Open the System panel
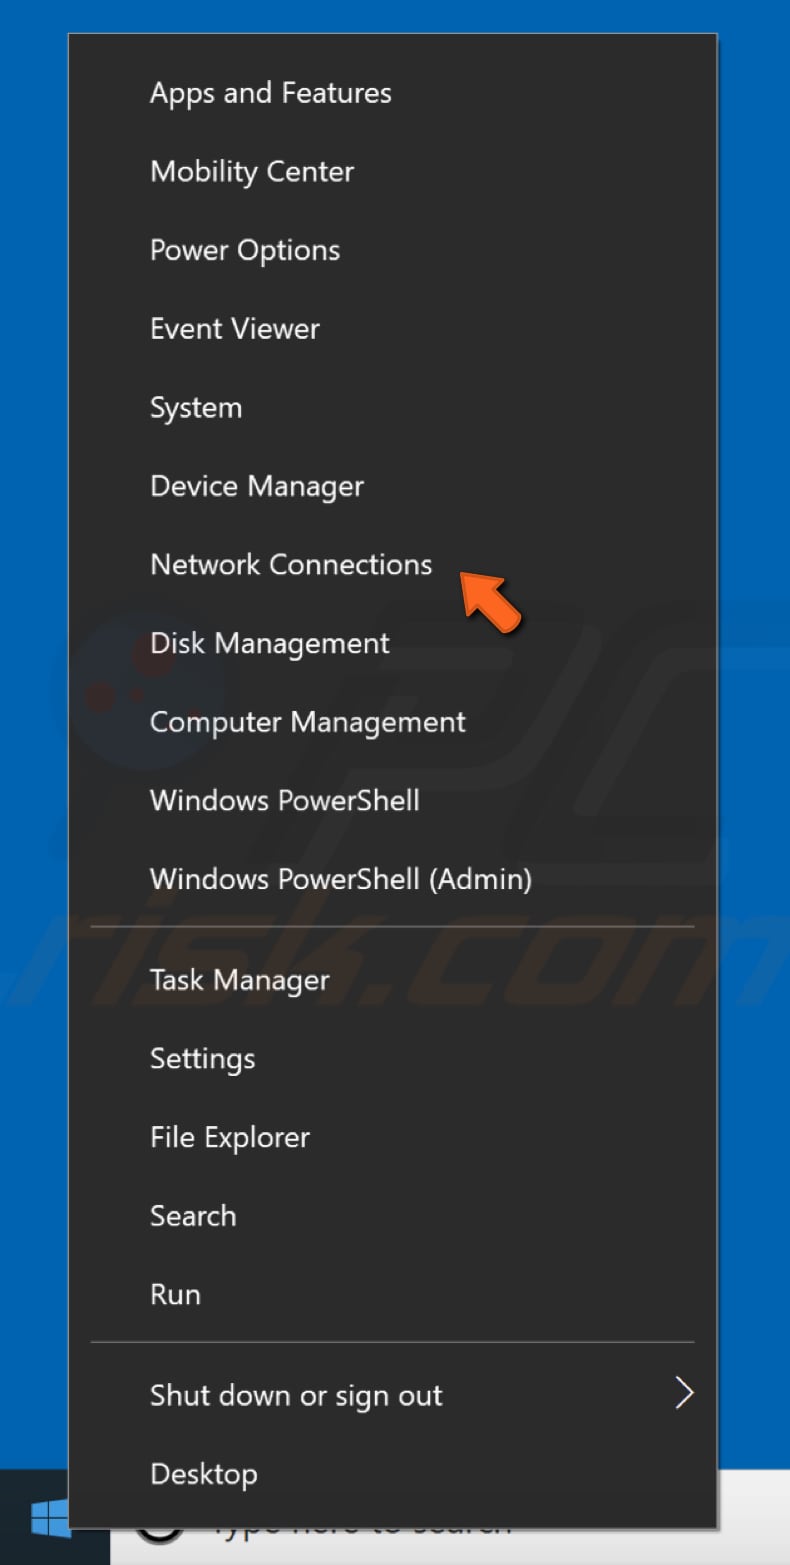Screen dimensions: 790x1565 click(x=196, y=407)
